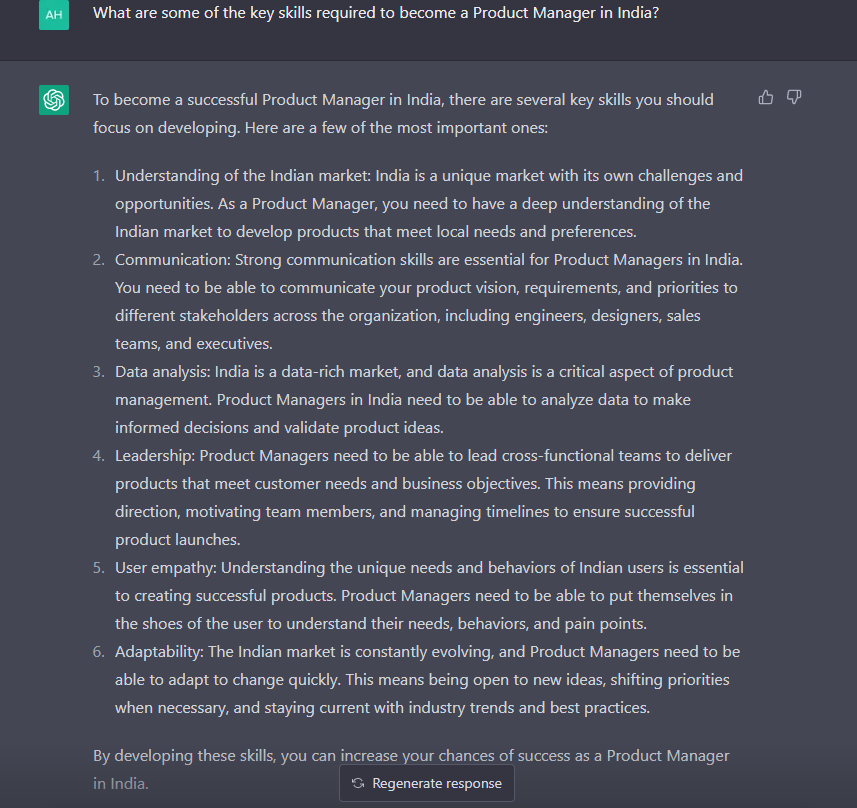Click the 'User empathy' list item text
857x808 pixels.
[x=429, y=595]
